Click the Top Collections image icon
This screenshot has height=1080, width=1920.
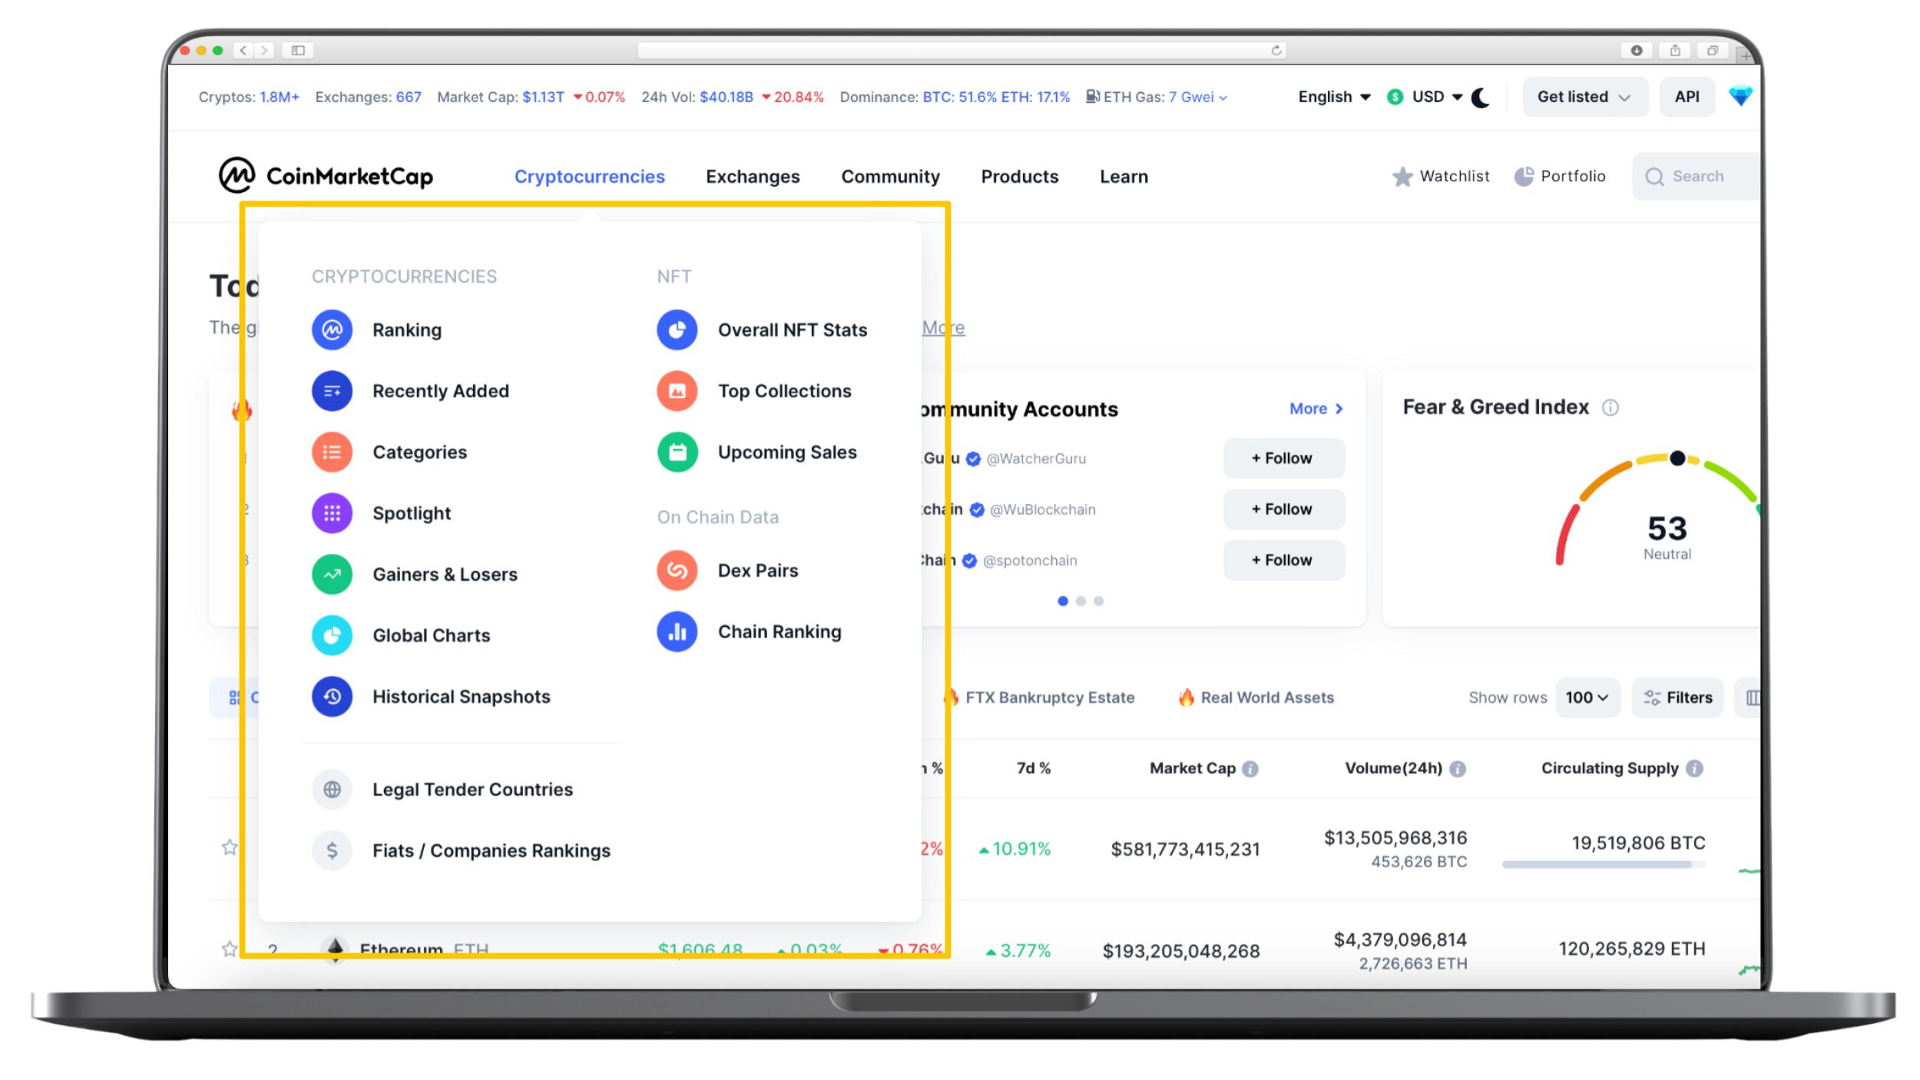677,391
